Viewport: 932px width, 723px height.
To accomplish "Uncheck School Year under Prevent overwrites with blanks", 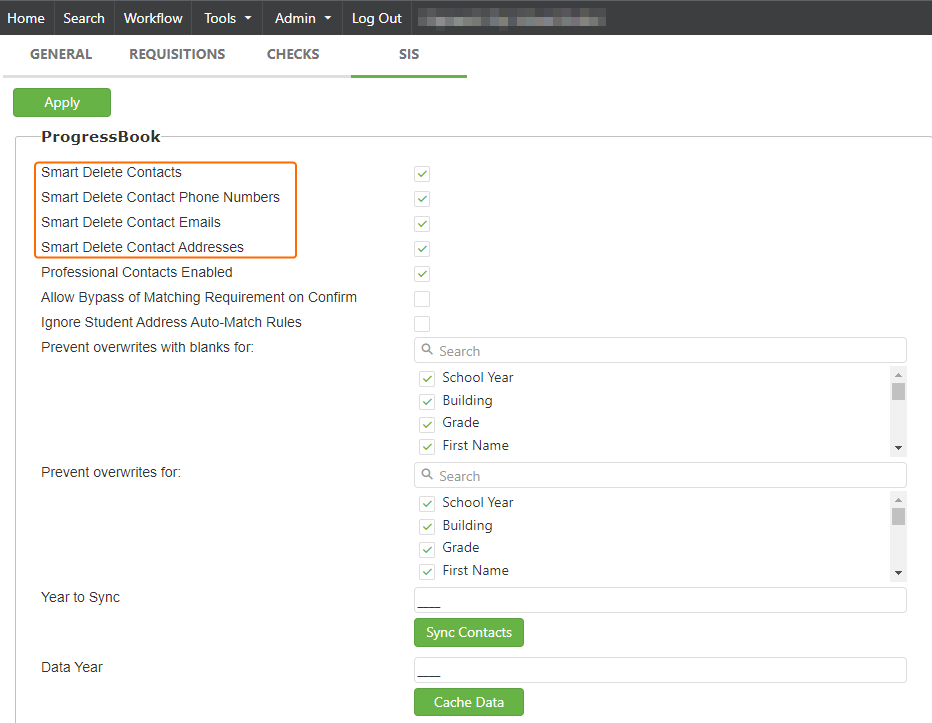I will (x=427, y=379).
